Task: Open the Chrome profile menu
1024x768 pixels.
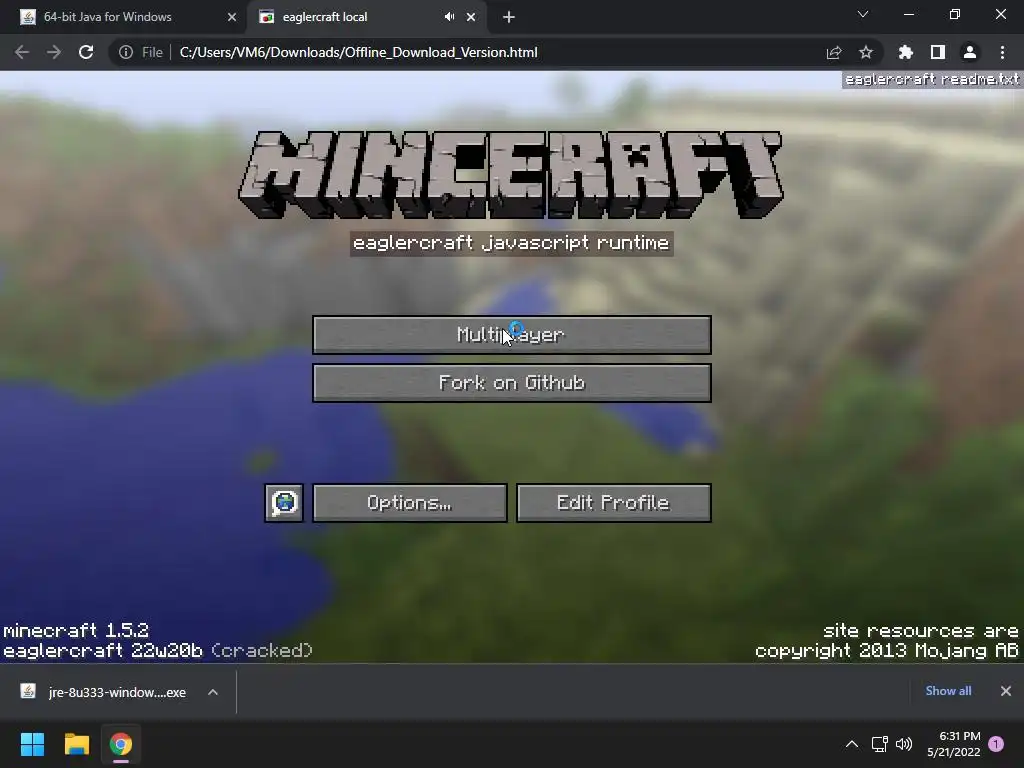Action: [x=970, y=52]
